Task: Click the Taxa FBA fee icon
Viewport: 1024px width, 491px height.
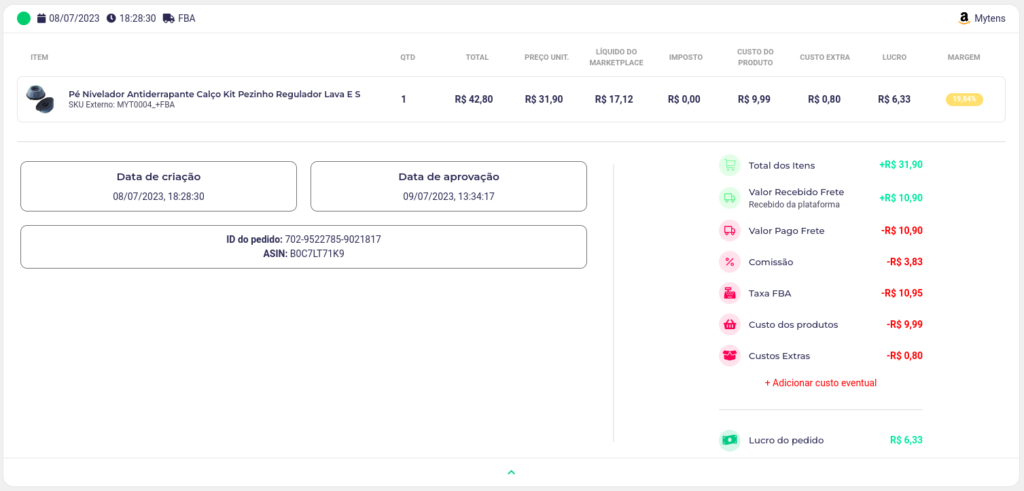Action: pyautogui.click(x=729, y=293)
